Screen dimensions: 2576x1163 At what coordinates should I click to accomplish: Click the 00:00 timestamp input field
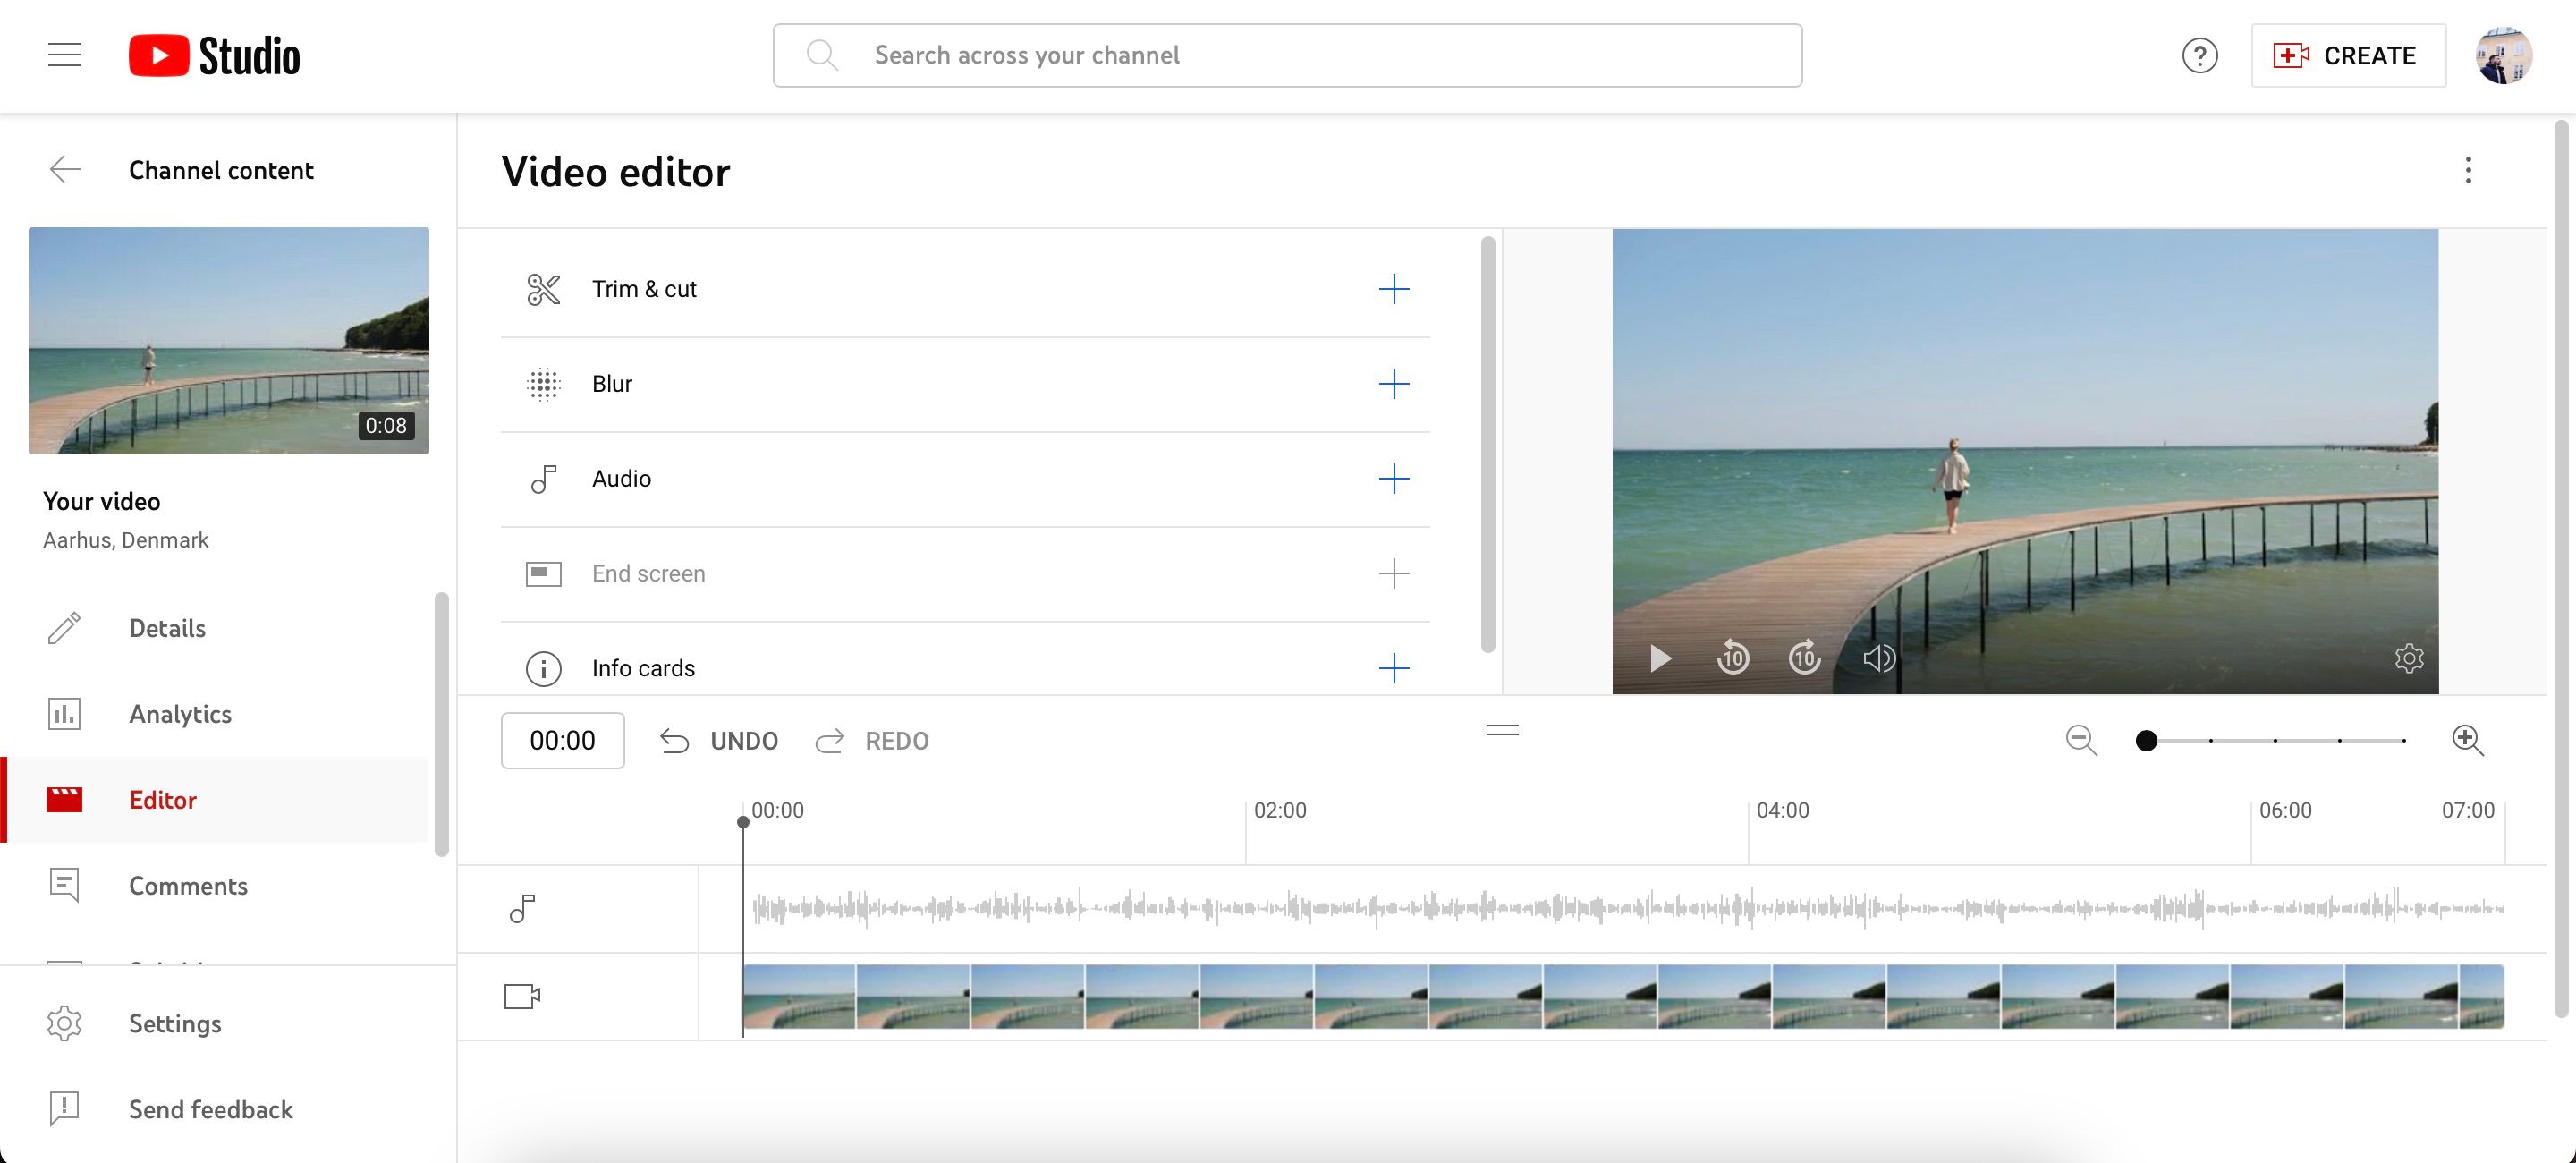(562, 741)
